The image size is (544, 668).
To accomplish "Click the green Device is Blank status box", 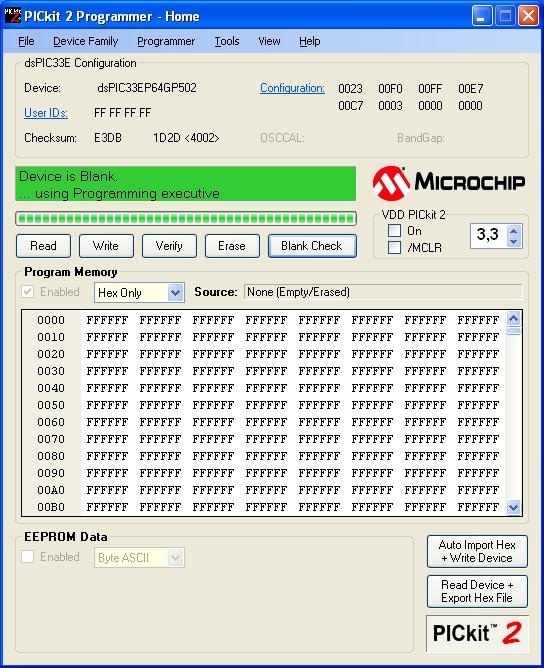I will (x=186, y=184).
